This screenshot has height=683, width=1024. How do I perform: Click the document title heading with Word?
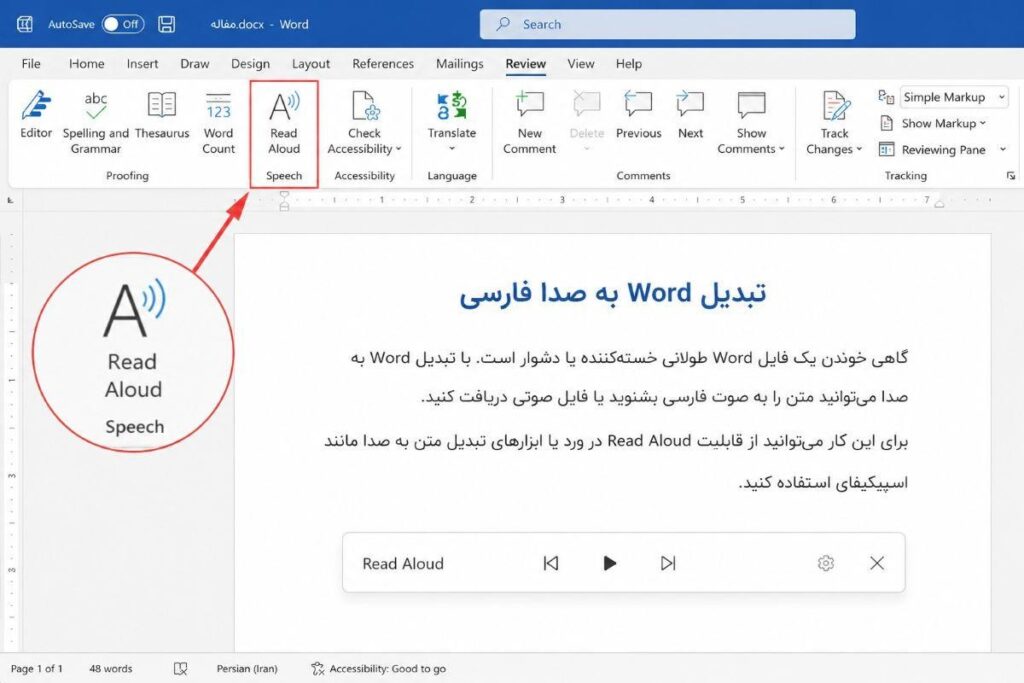pos(613,294)
